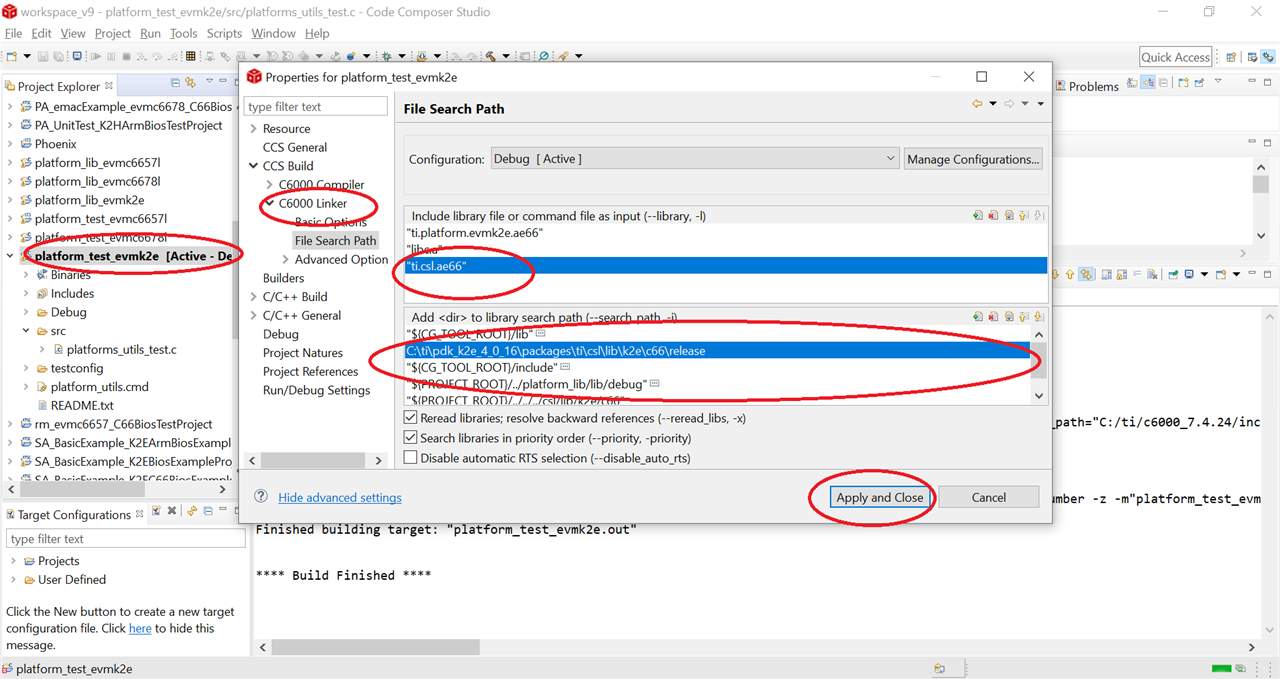Image resolution: width=1280 pixels, height=679 pixels.
Task: Delete the selected library search path directory
Action: (993, 317)
